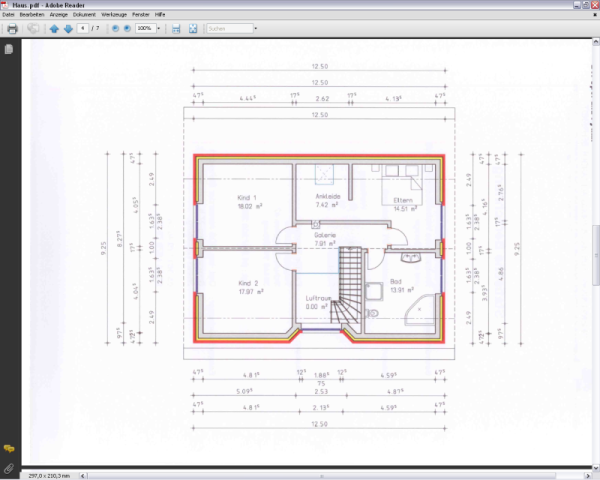The height and width of the screenshot is (480, 600).
Task: Open the Suchen search options dropdown arrow
Action: (x=256, y=29)
